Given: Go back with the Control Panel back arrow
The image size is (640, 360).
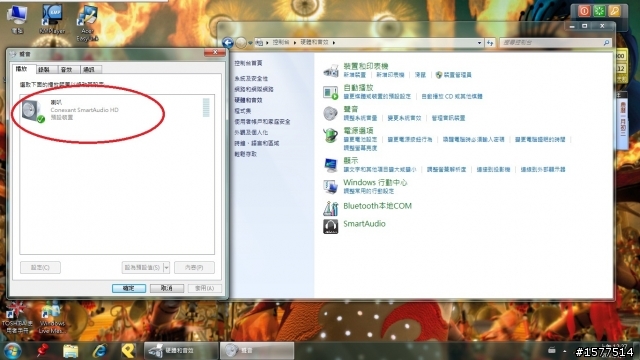Looking at the screenshot, I should coord(228,42).
